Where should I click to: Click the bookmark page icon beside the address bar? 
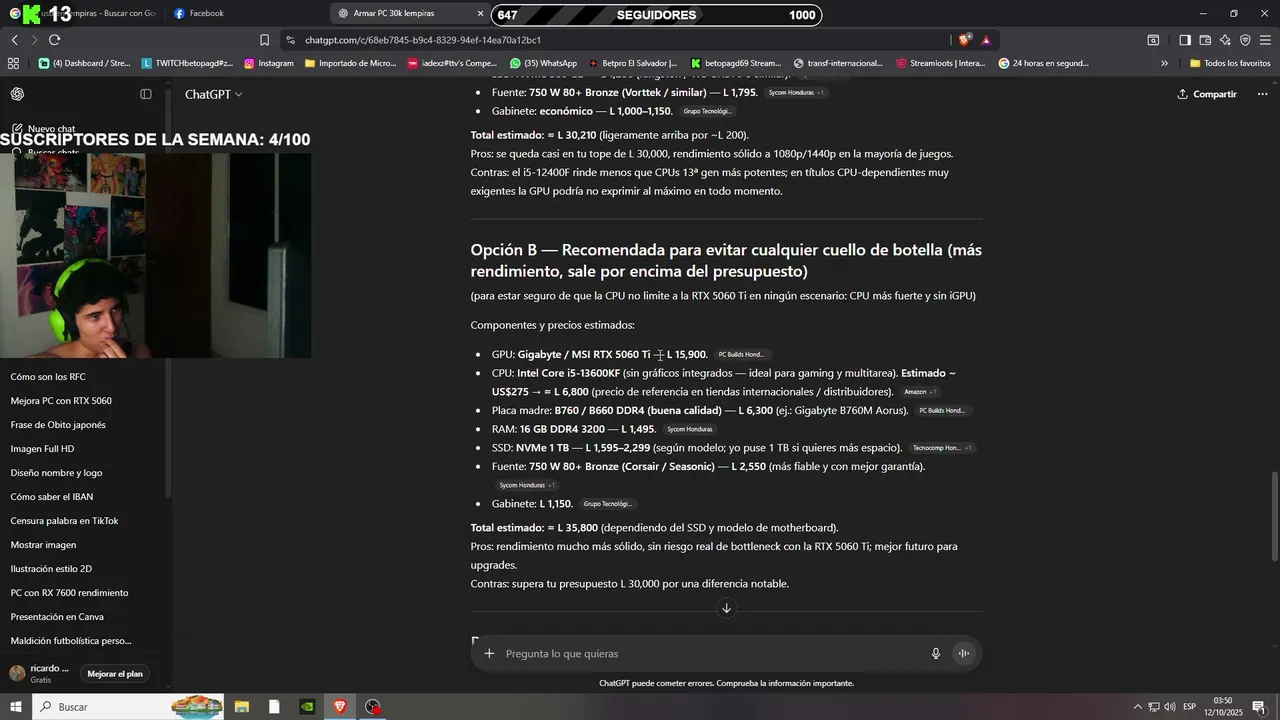(264, 40)
